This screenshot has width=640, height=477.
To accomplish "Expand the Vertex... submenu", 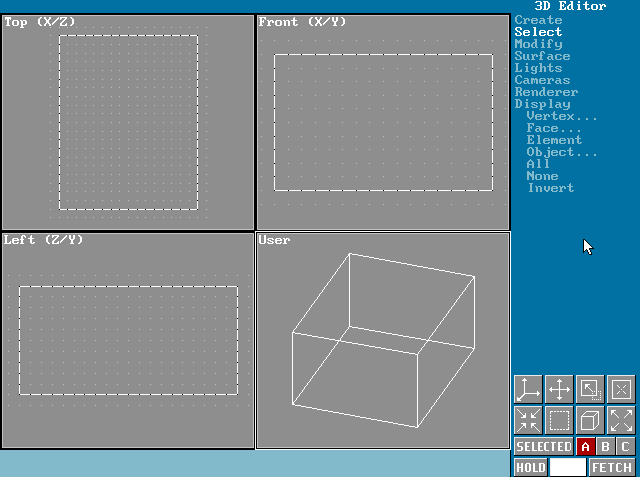I will click(562, 116).
